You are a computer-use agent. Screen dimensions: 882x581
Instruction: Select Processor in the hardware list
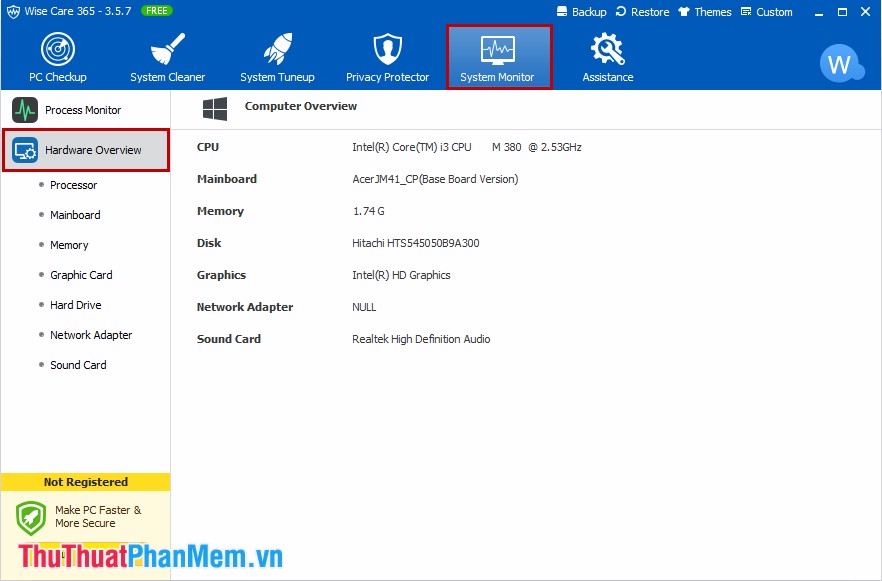(x=74, y=185)
